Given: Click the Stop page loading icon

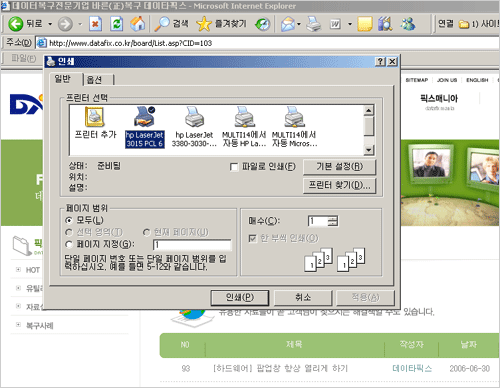Looking at the screenshot, I should coord(96,24).
